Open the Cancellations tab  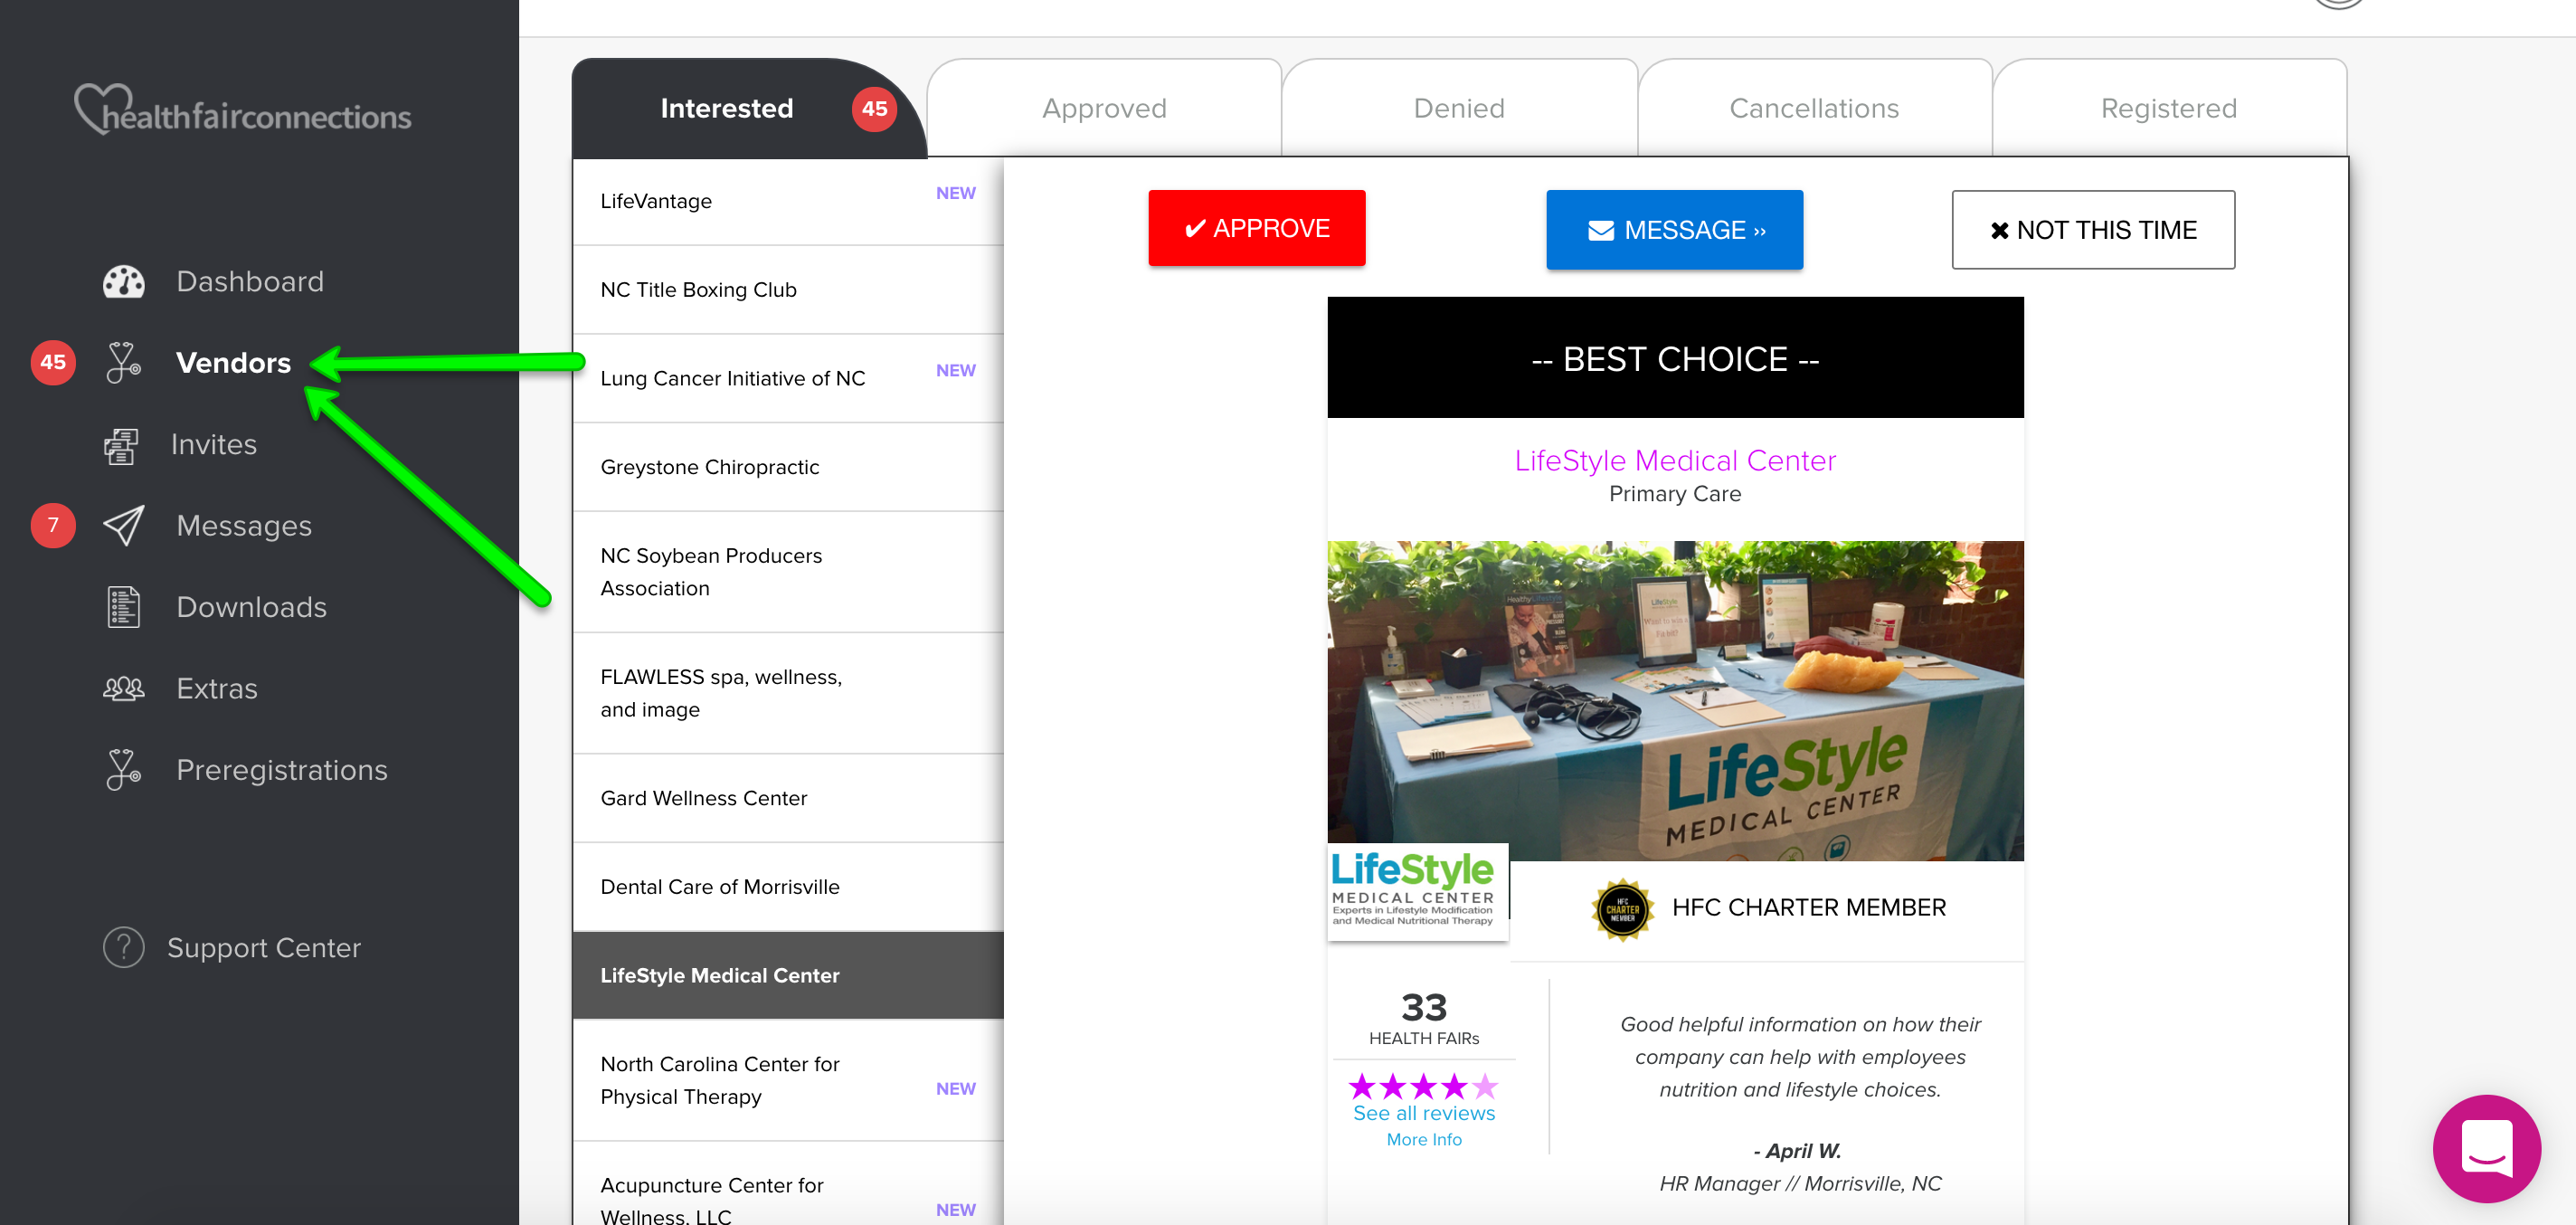point(1813,108)
